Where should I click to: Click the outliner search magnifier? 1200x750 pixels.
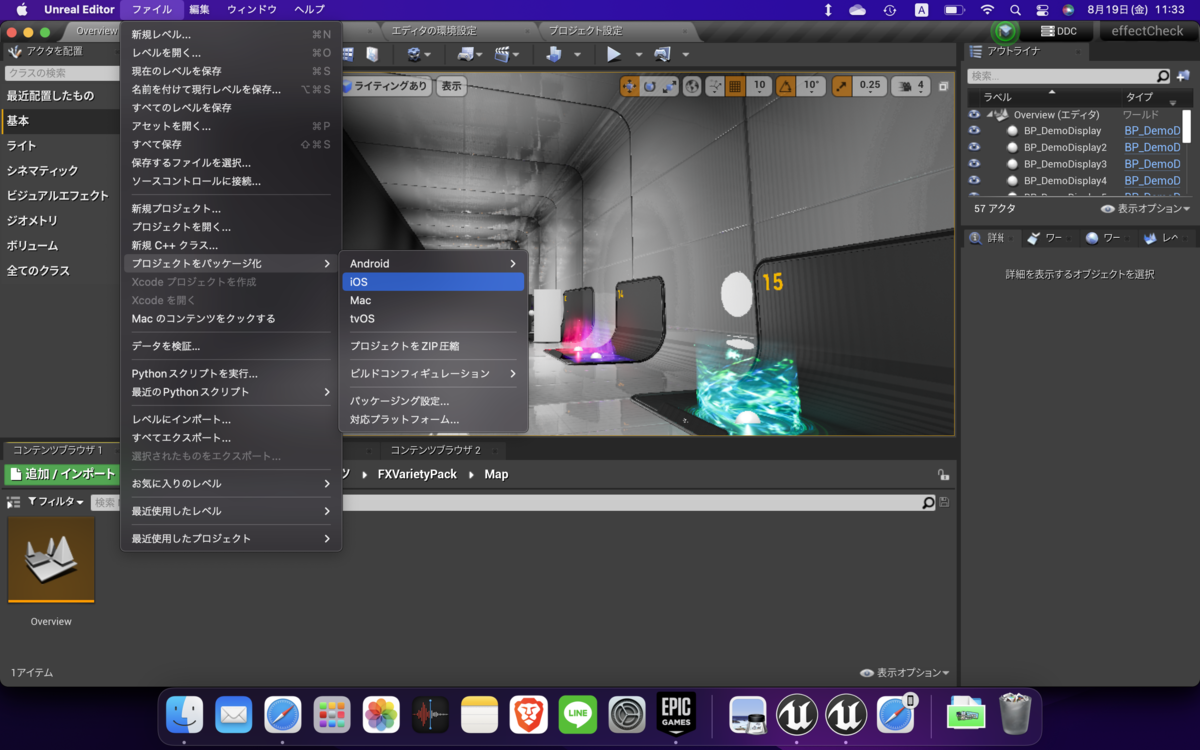tap(1163, 76)
